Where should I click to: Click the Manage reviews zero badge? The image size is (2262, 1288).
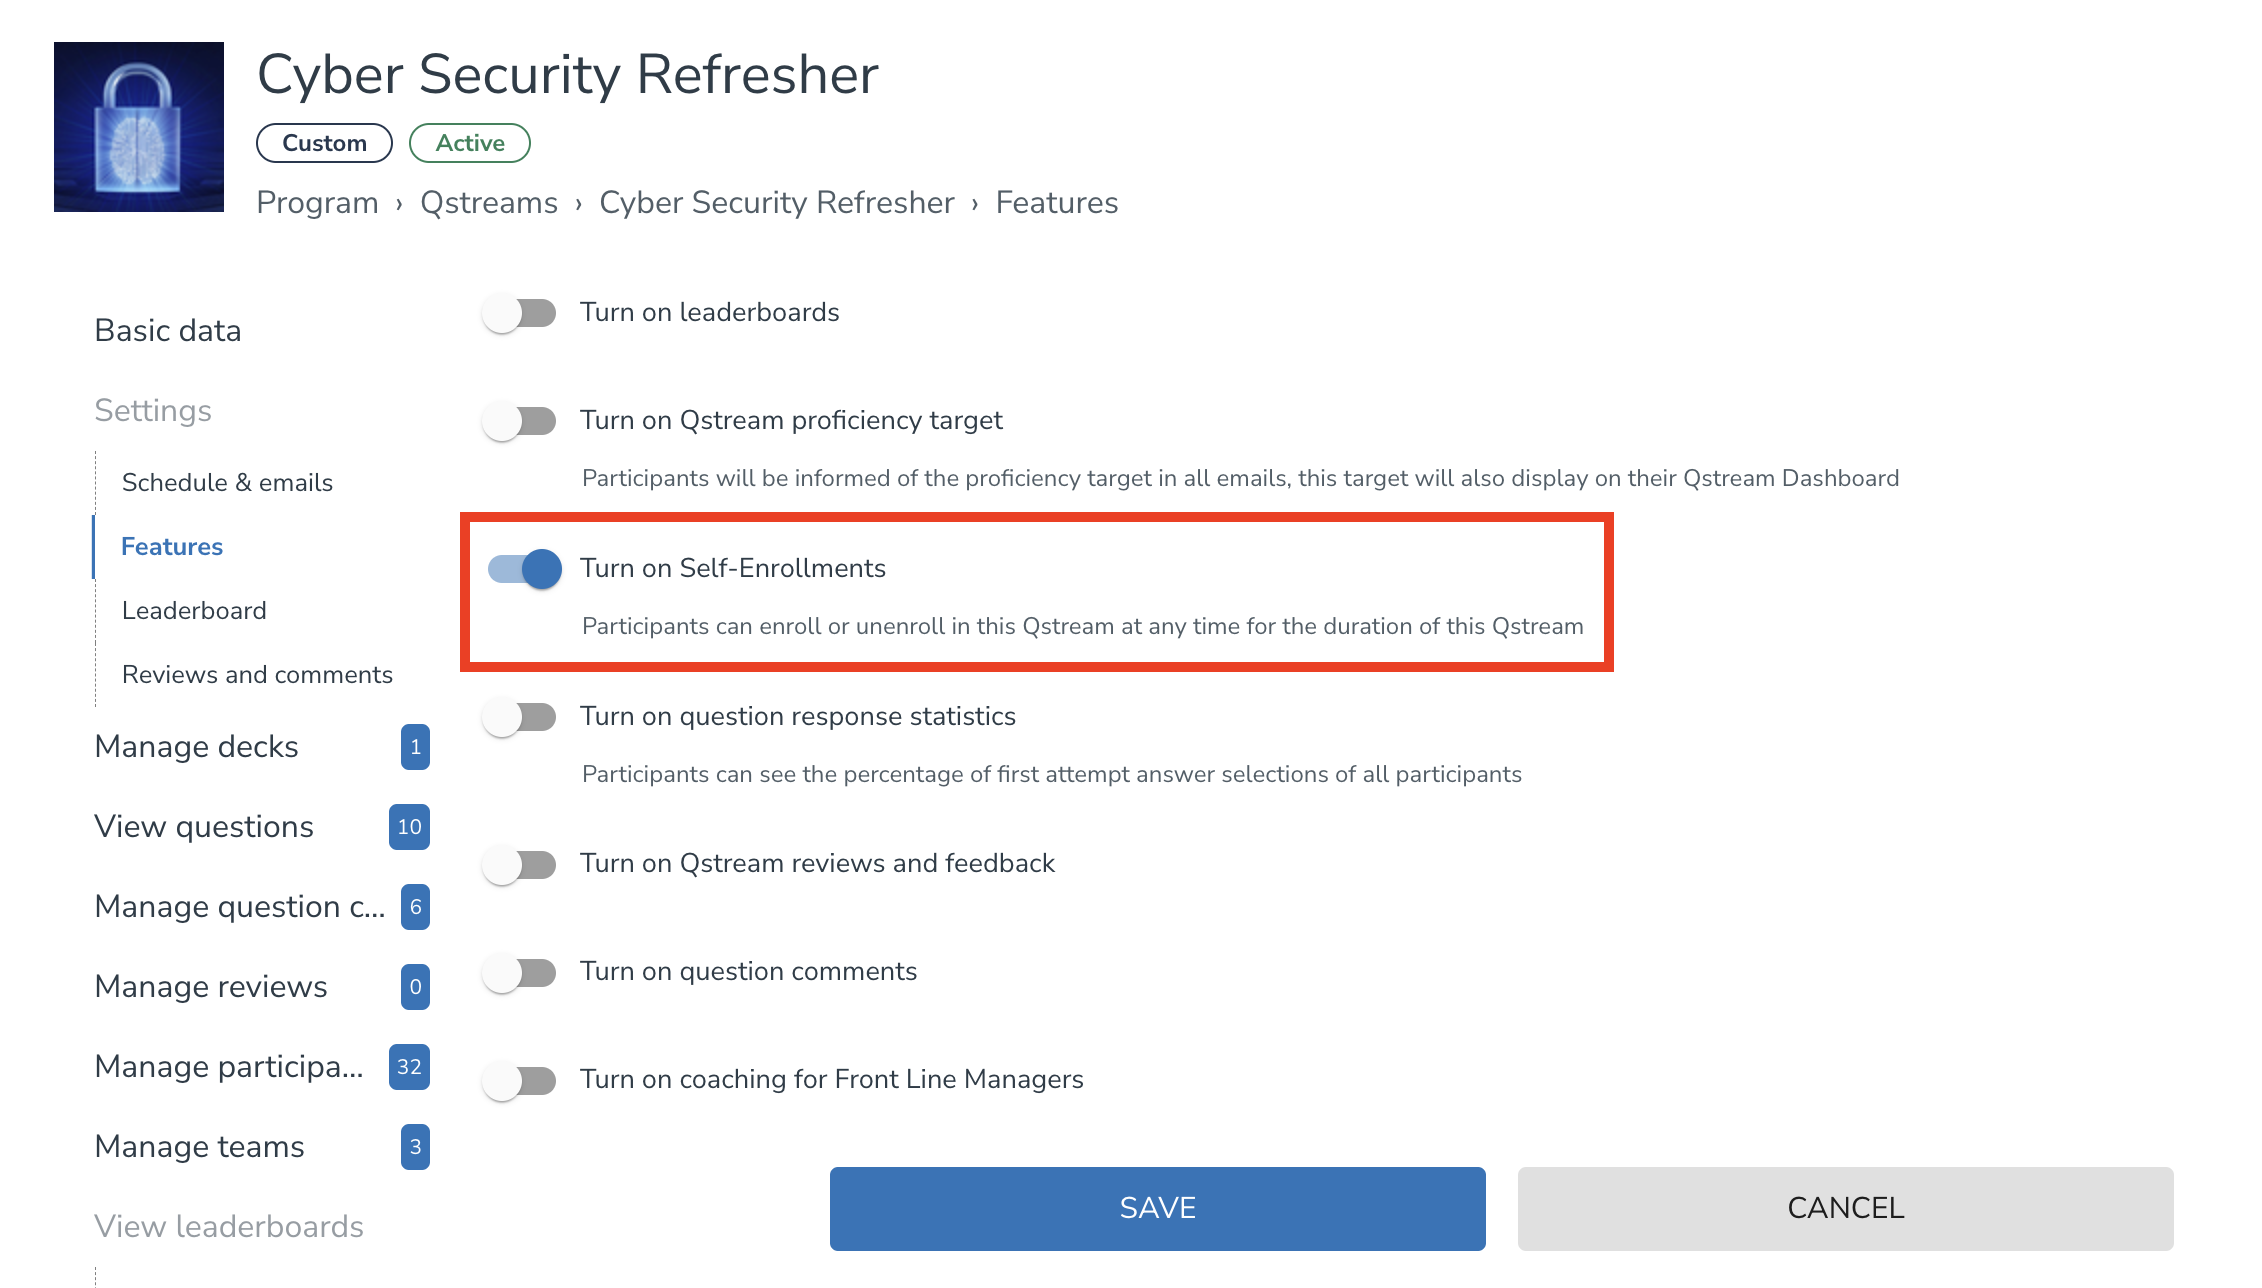pyautogui.click(x=415, y=987)
